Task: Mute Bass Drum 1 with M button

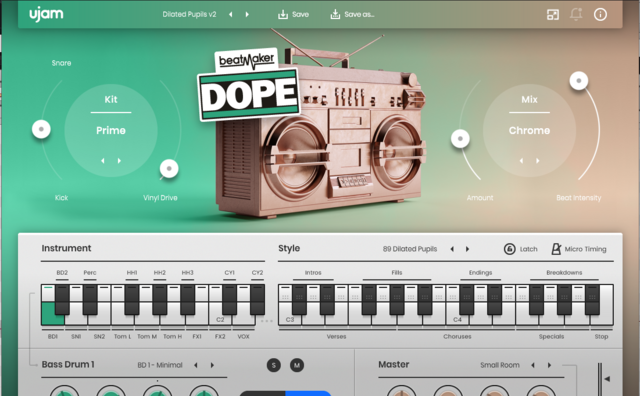Action: 297,365
